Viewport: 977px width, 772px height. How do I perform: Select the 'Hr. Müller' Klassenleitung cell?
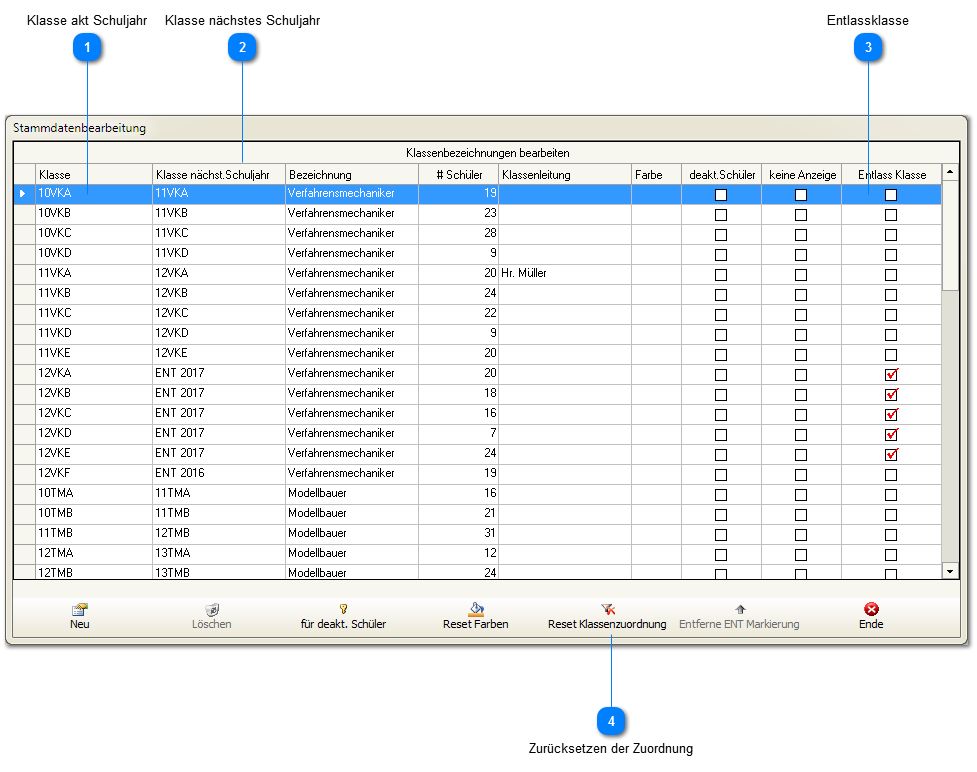(564, 273)
